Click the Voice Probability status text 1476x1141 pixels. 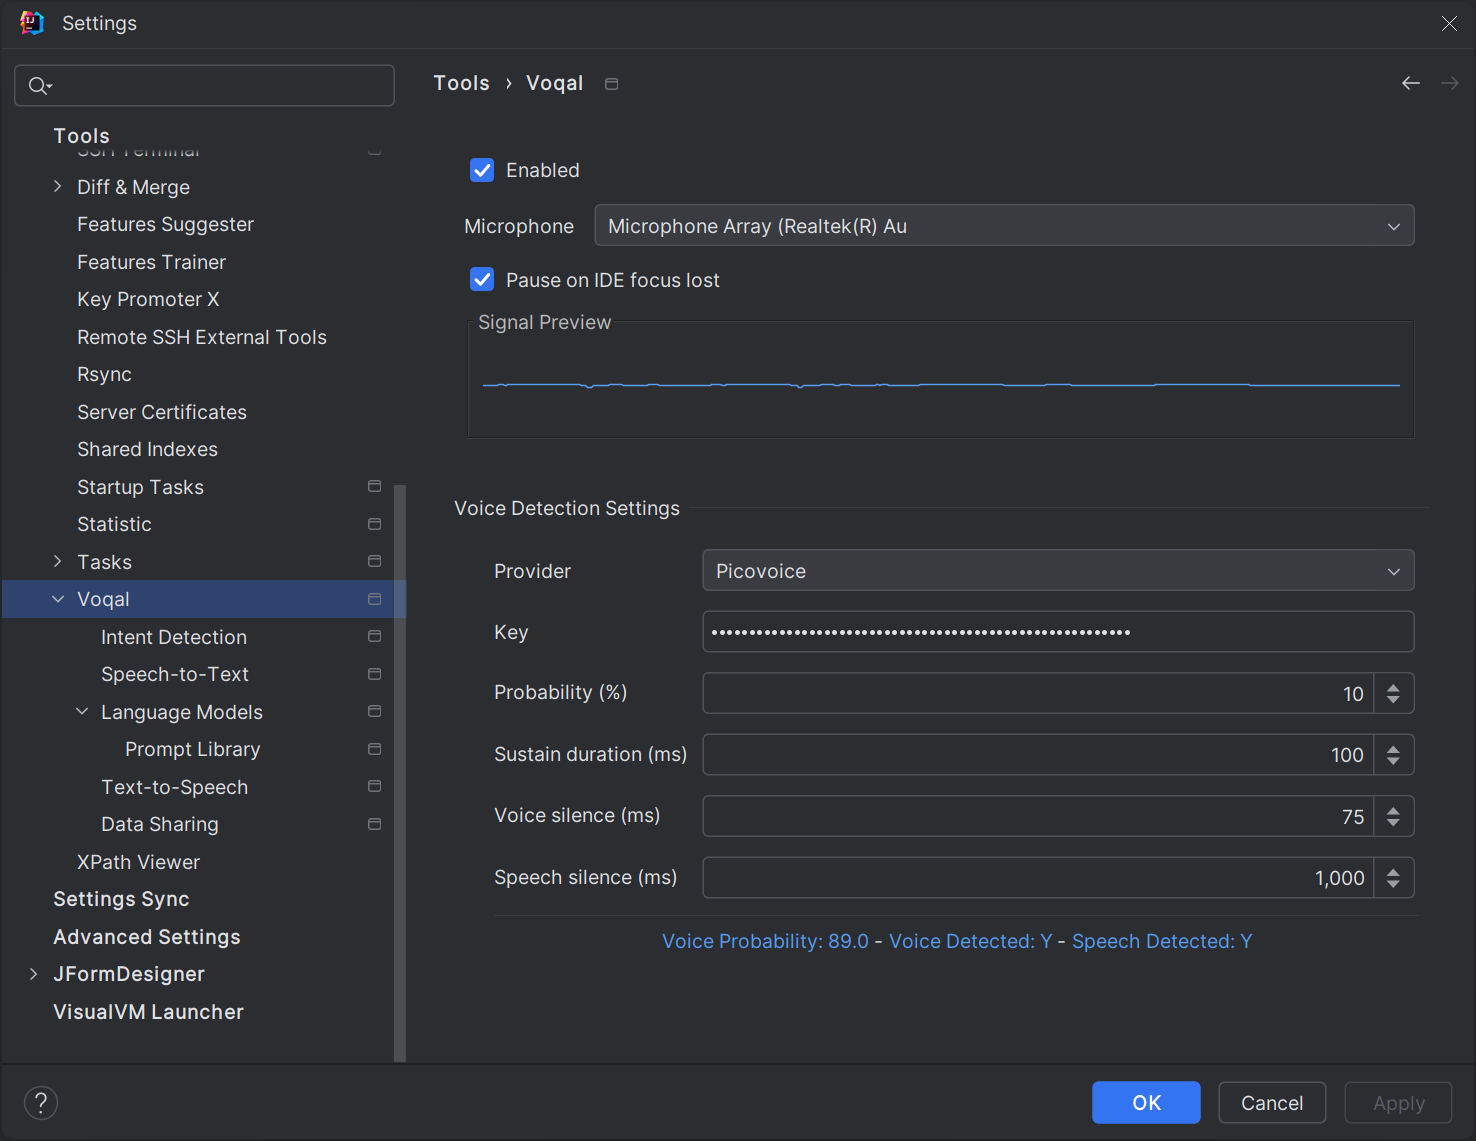tap(765, 941)
